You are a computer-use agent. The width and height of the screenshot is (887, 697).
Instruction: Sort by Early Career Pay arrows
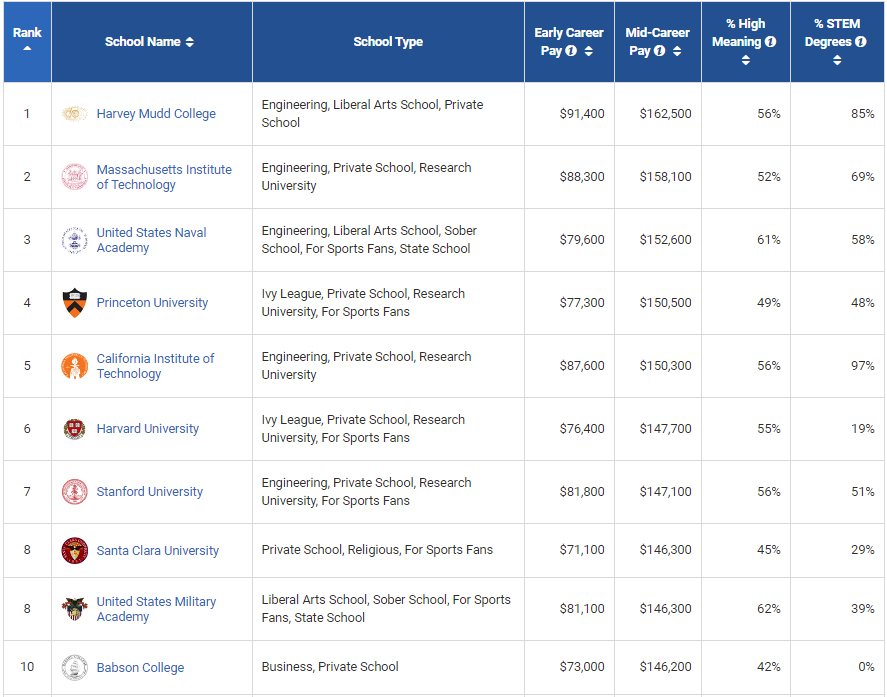(x=588, y=51)
